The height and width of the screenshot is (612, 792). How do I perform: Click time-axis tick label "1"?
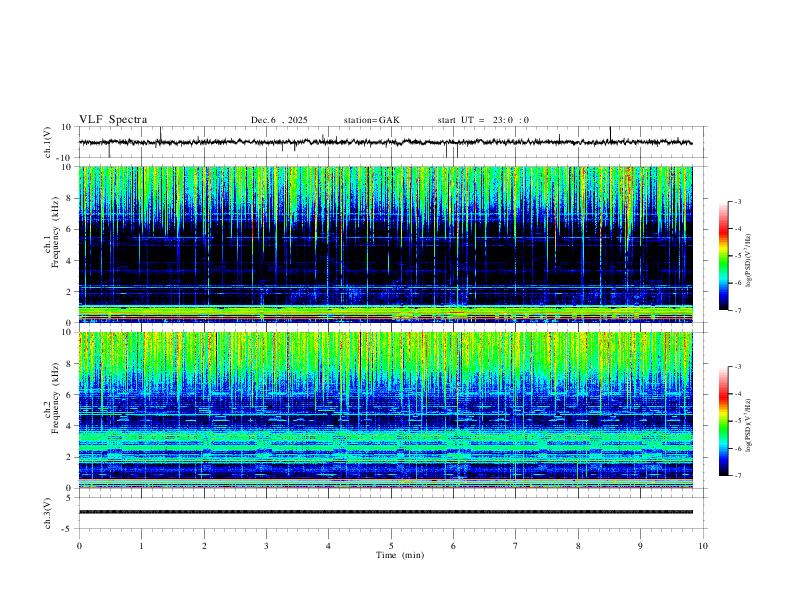tap(141, 546)
